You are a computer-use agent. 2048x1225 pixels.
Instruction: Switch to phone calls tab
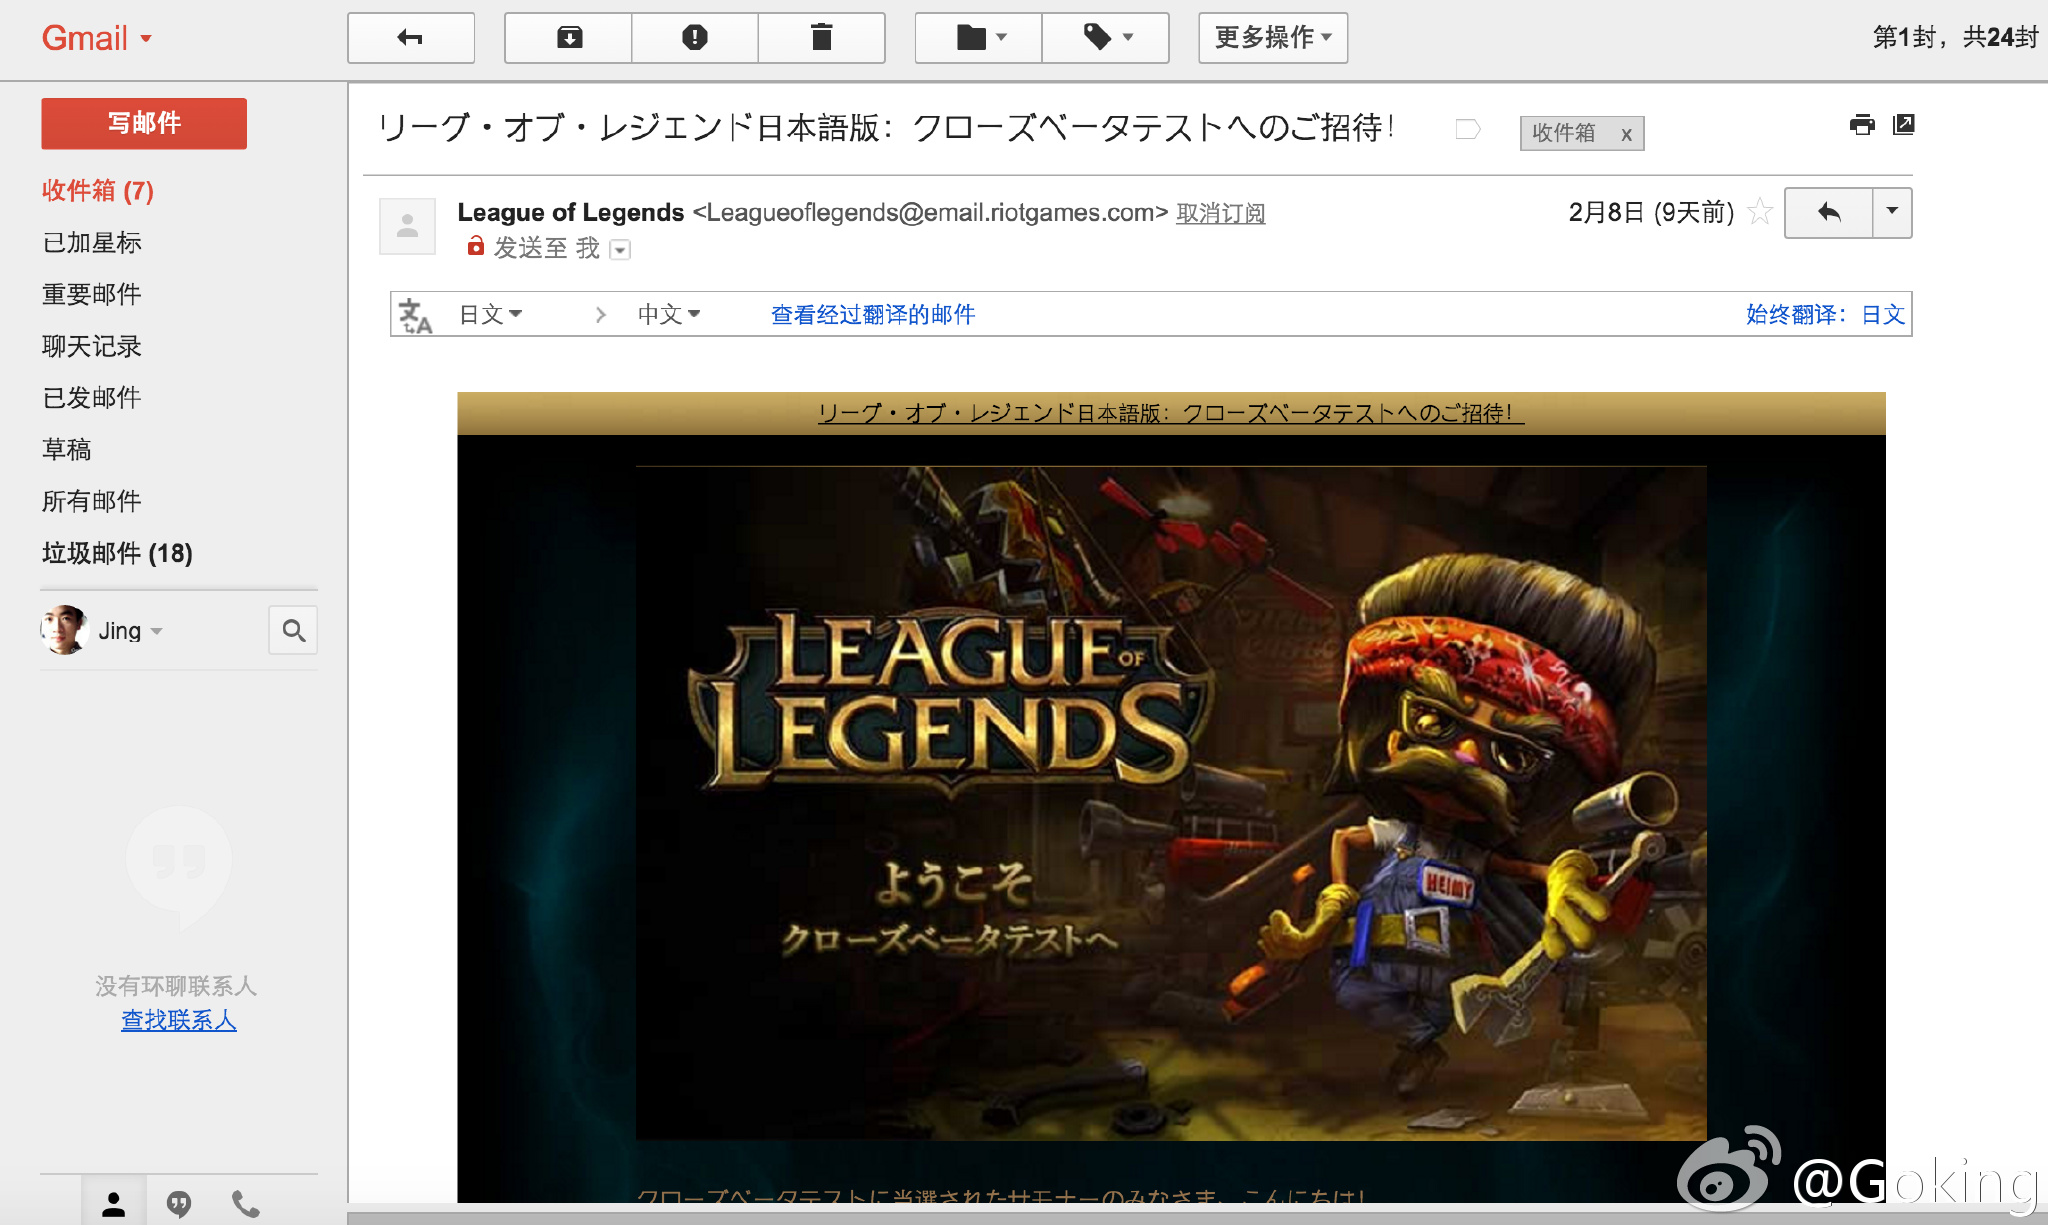click(x=246, y=1204)
